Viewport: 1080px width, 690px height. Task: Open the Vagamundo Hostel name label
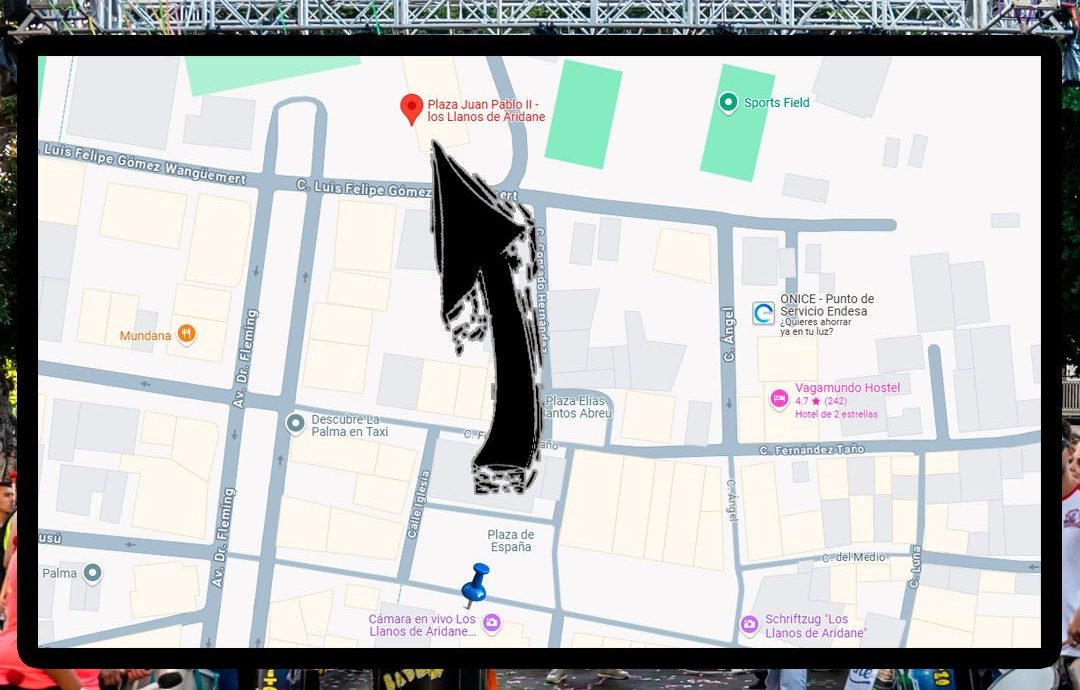[847, 388]
